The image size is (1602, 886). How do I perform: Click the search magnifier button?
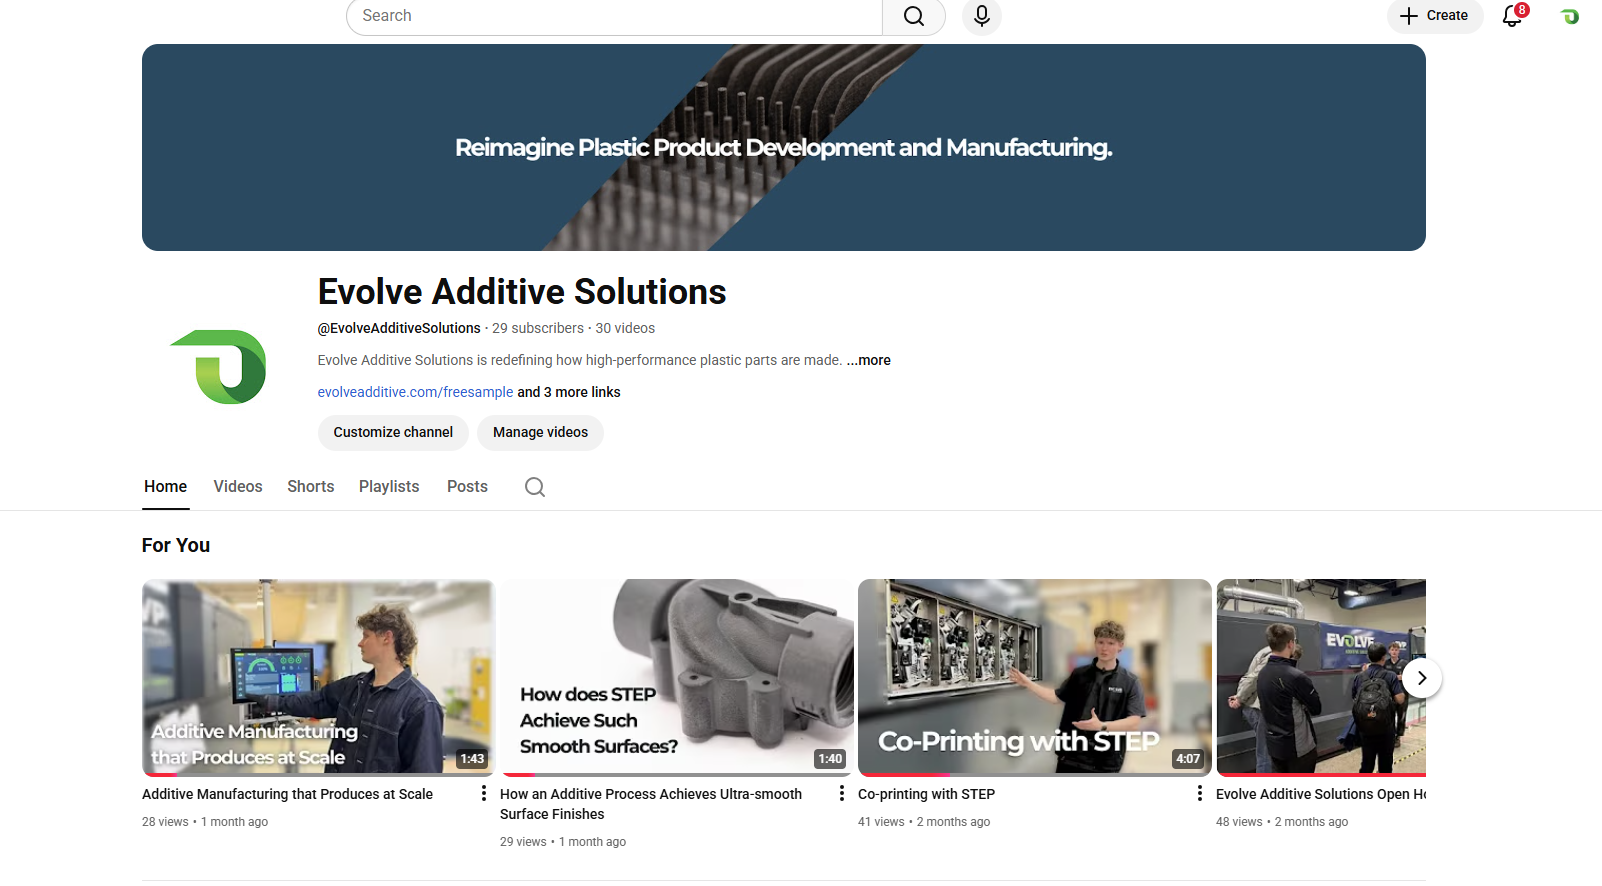click(x=914, y=16)
